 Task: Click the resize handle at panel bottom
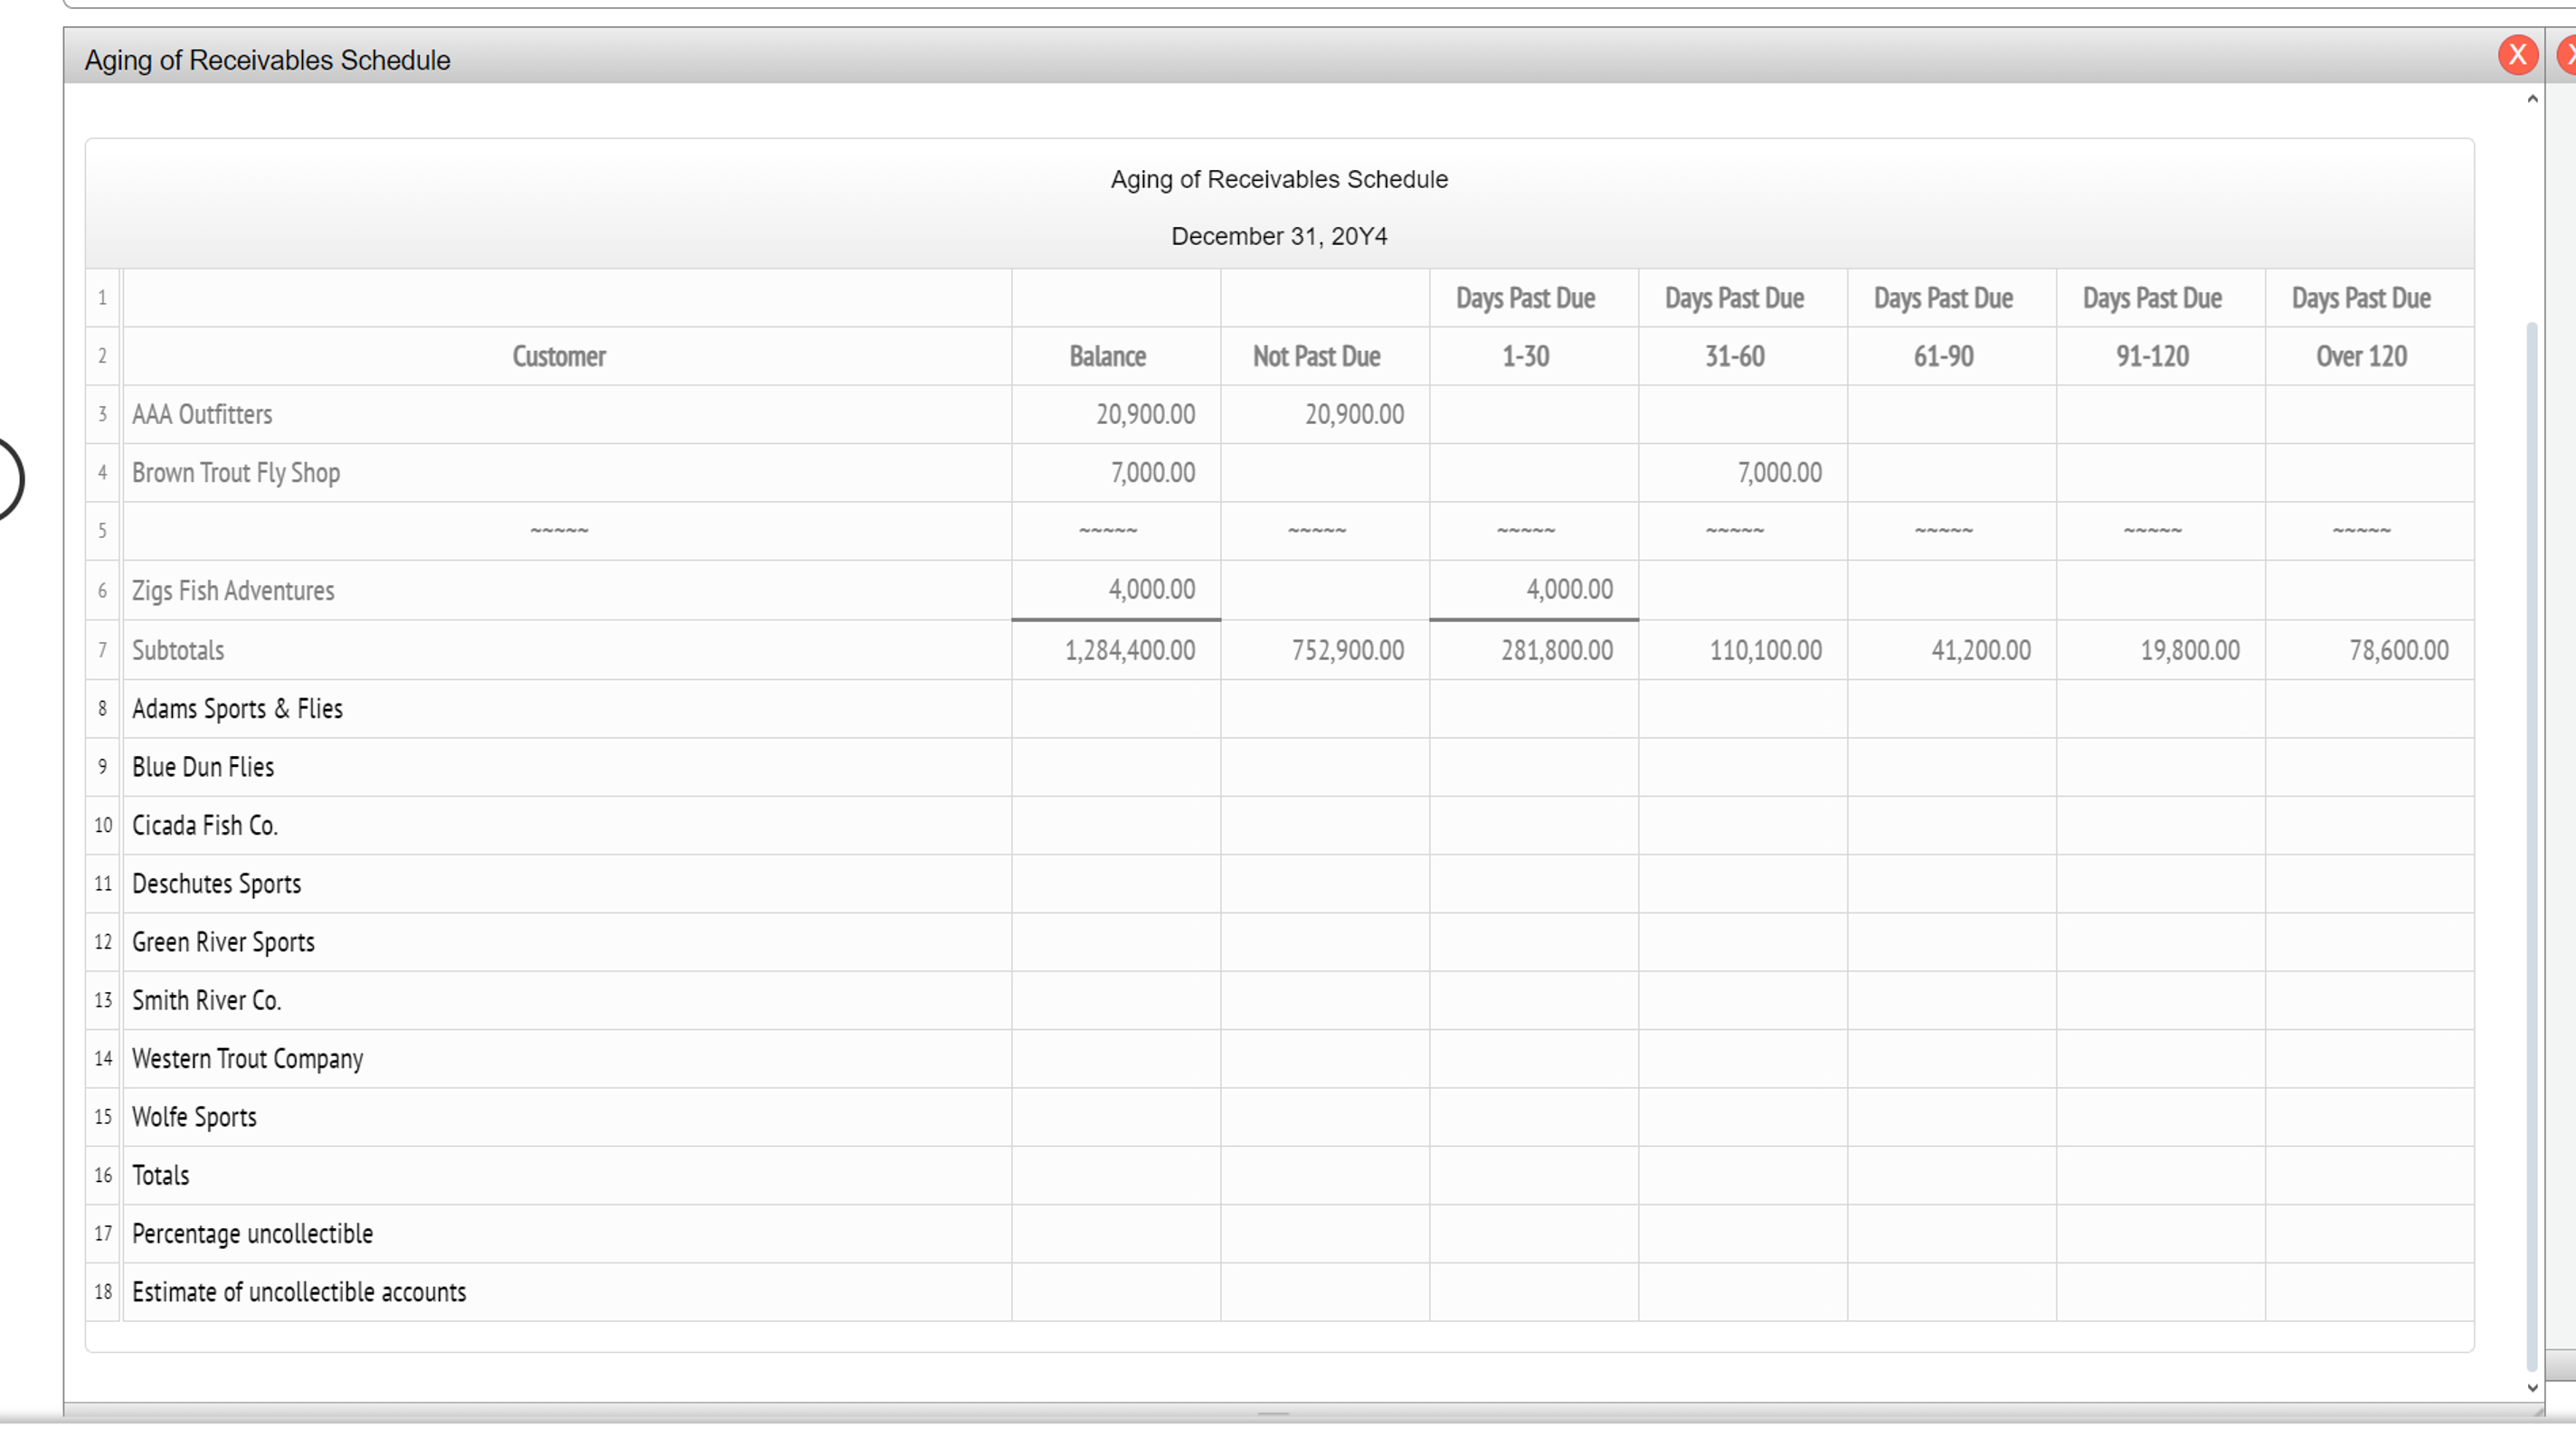[1273, 1413]
